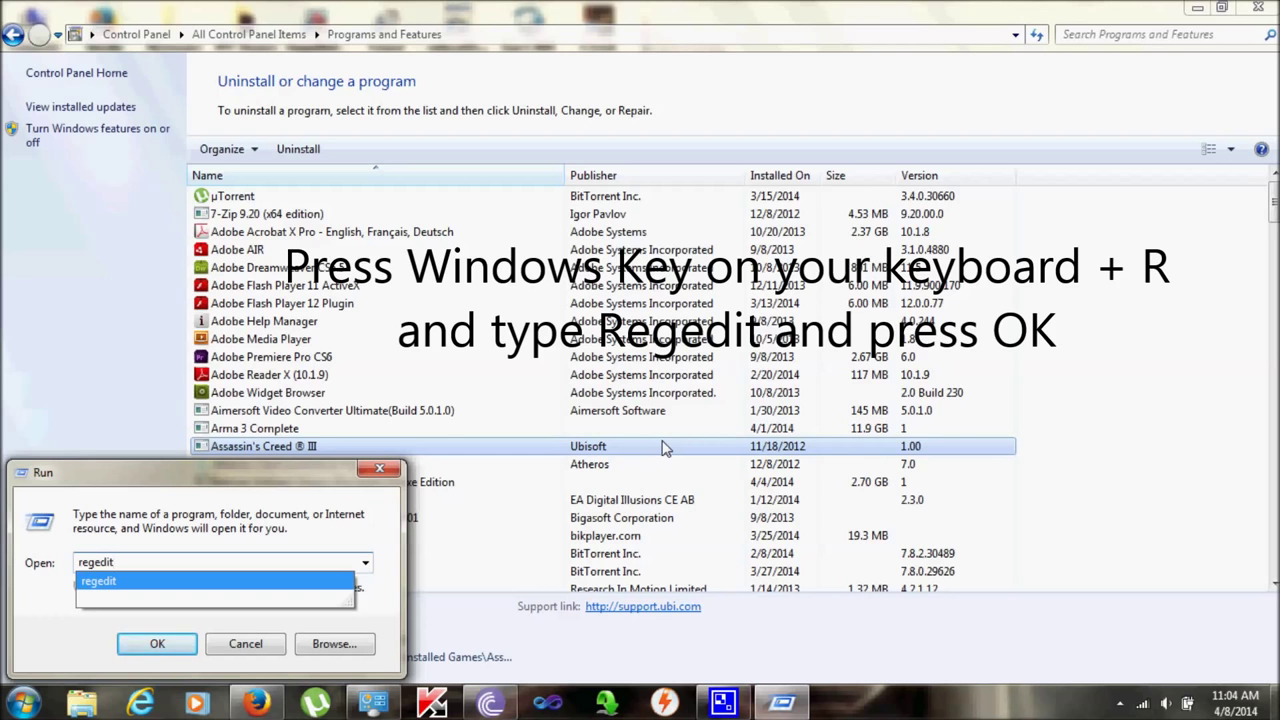The image size is (1280, 720).
Task: Open the BitTorrent taskbar icon
Action: pos(490,703)
